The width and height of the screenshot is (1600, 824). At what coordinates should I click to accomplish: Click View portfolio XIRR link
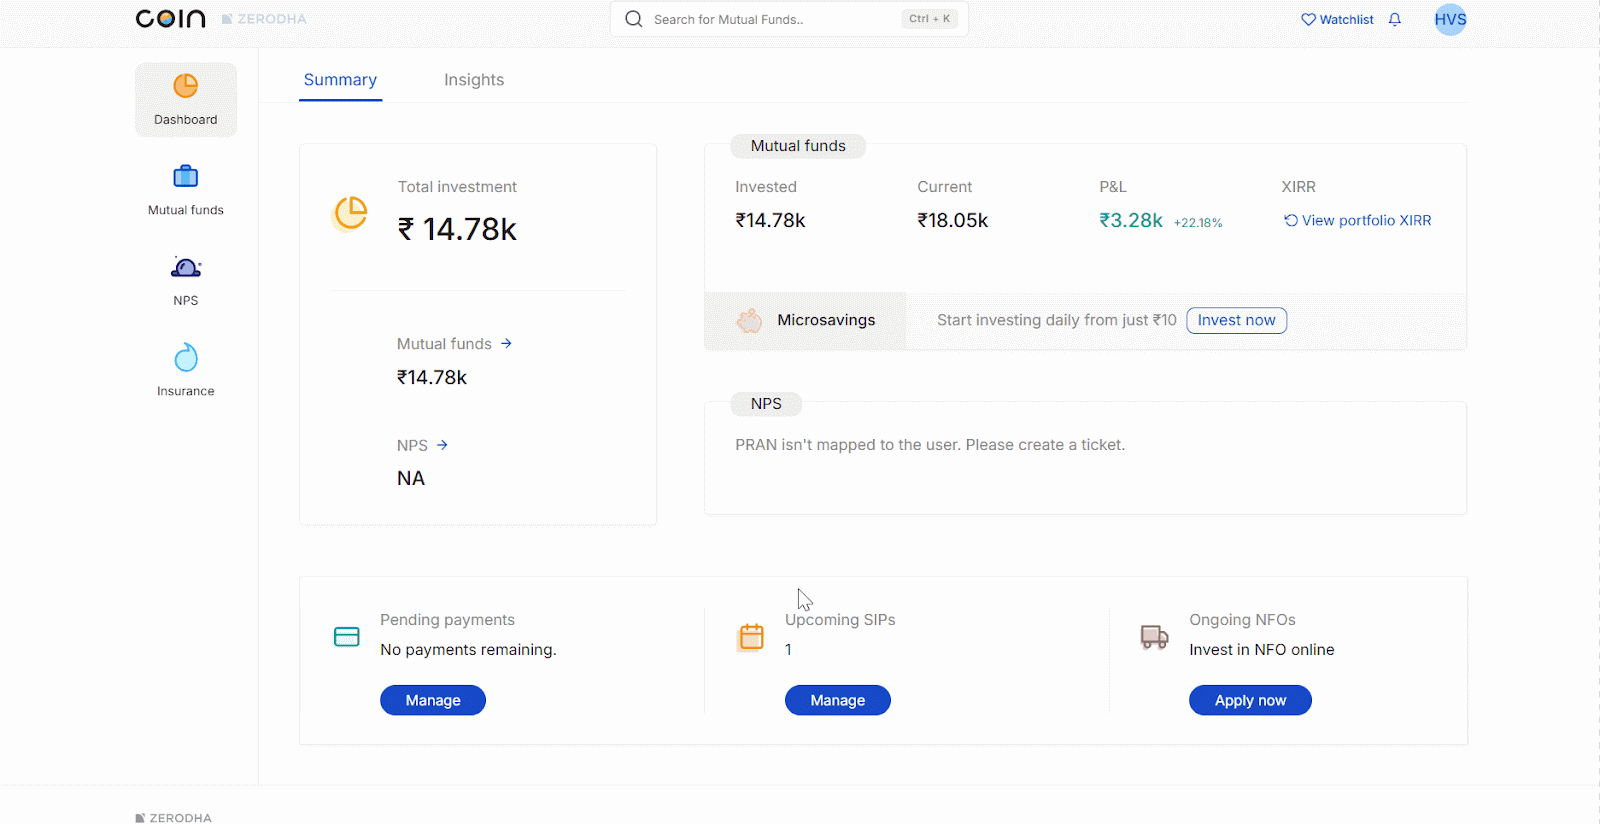pos(1357,221)
